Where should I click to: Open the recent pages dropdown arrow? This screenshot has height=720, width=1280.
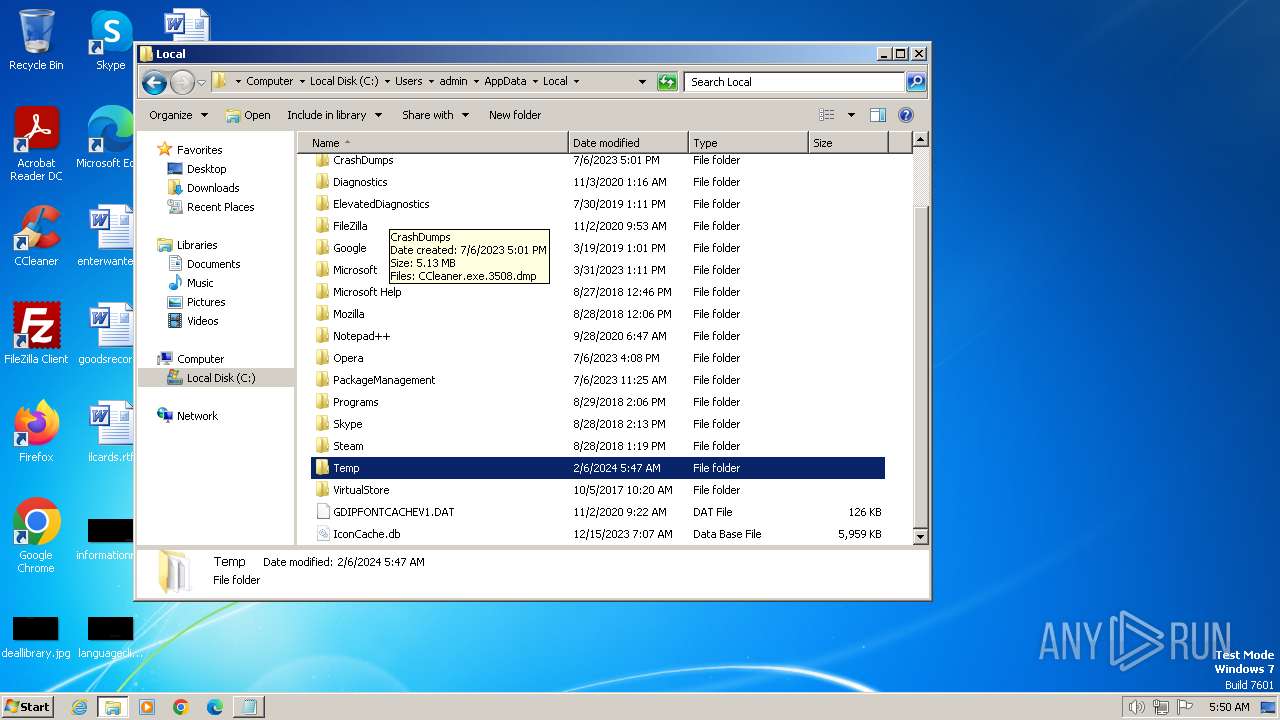pyautogui.click(x=201, y=82)
